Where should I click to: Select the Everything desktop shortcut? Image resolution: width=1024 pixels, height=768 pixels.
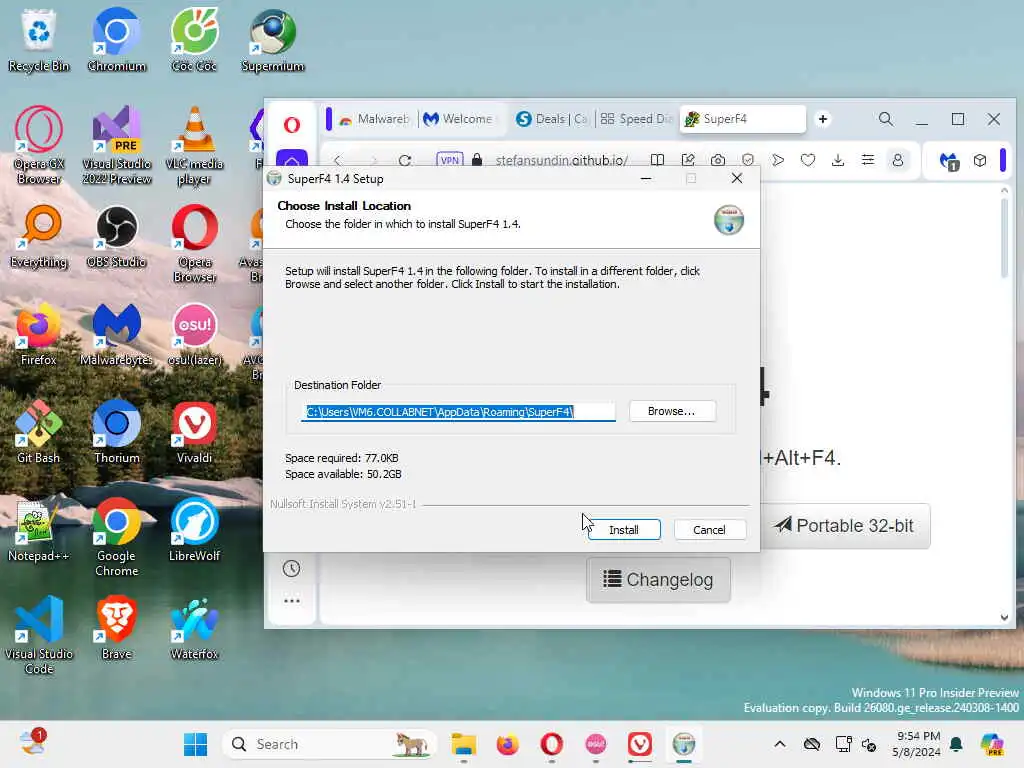[x=39, y=236]
